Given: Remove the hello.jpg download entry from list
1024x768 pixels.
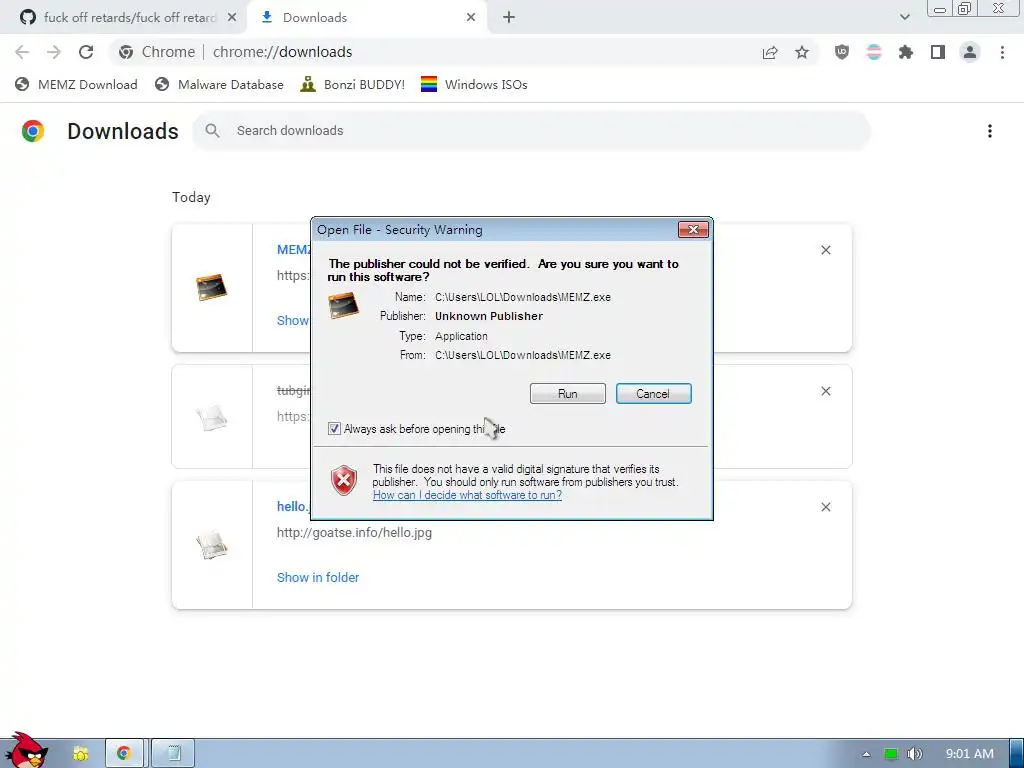Looking at the screenshot, I should click(825, 507).
